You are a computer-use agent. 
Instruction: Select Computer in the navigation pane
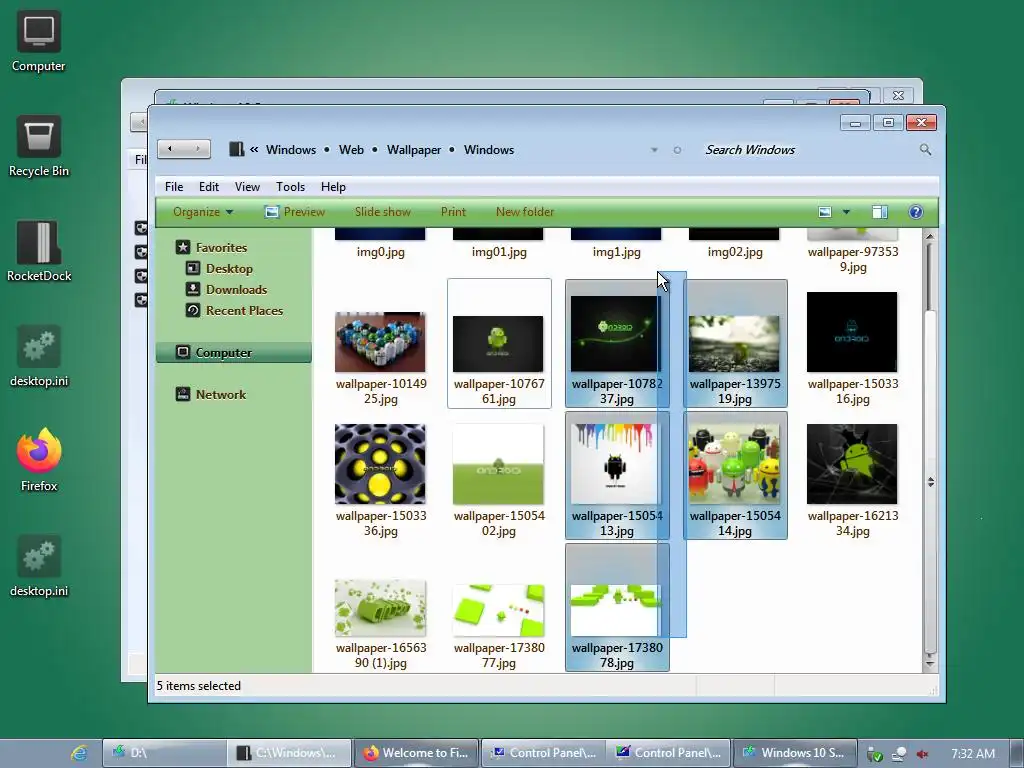click(x=234, y=353)
